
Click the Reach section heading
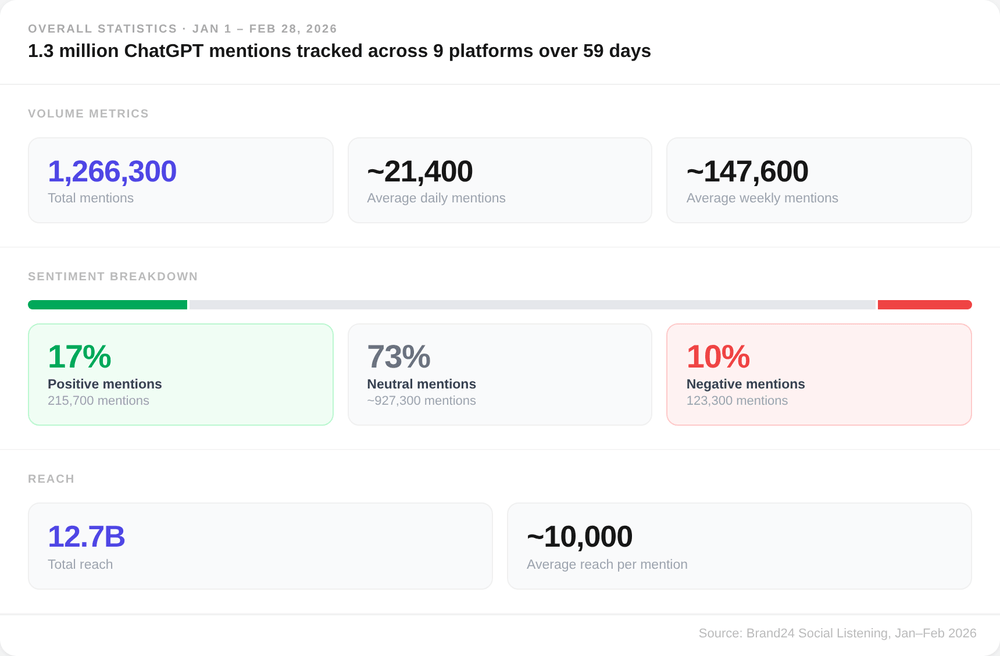point(51,479)
